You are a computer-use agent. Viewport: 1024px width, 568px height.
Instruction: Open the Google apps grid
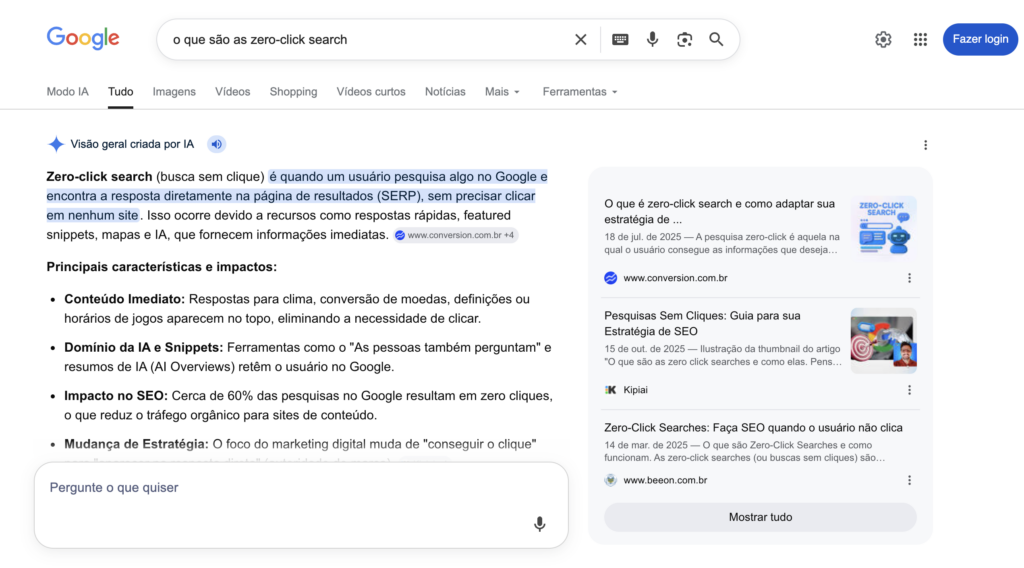pos(920,39)
